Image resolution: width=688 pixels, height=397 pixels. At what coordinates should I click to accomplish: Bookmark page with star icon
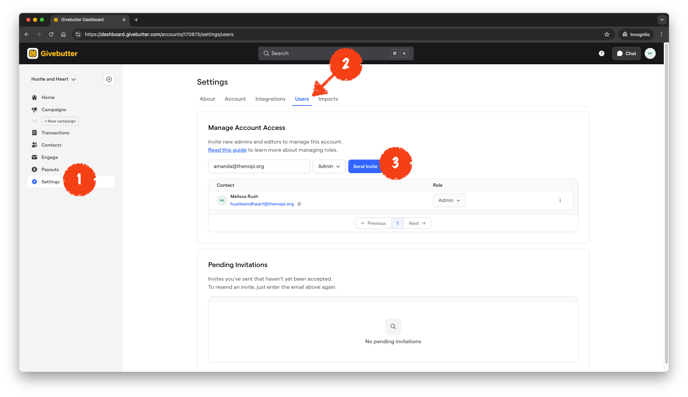(x=607, y=34)
